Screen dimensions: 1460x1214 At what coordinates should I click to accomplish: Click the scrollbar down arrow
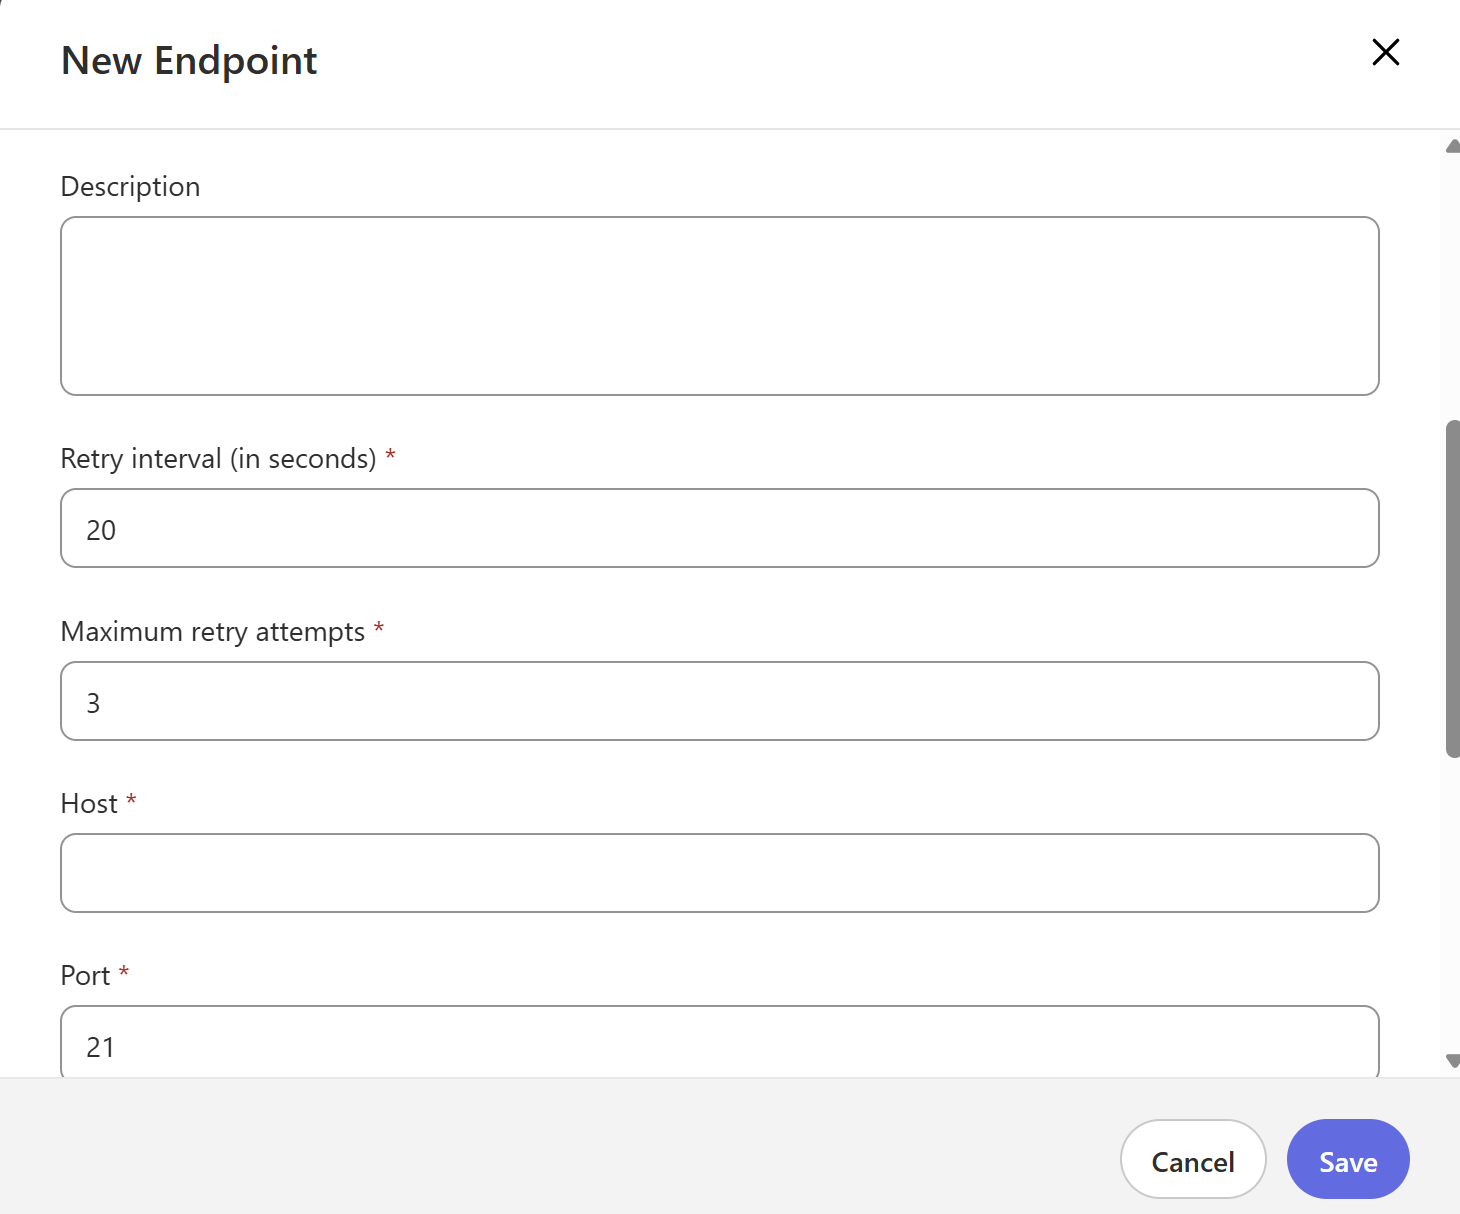tap(1453, 1061)
